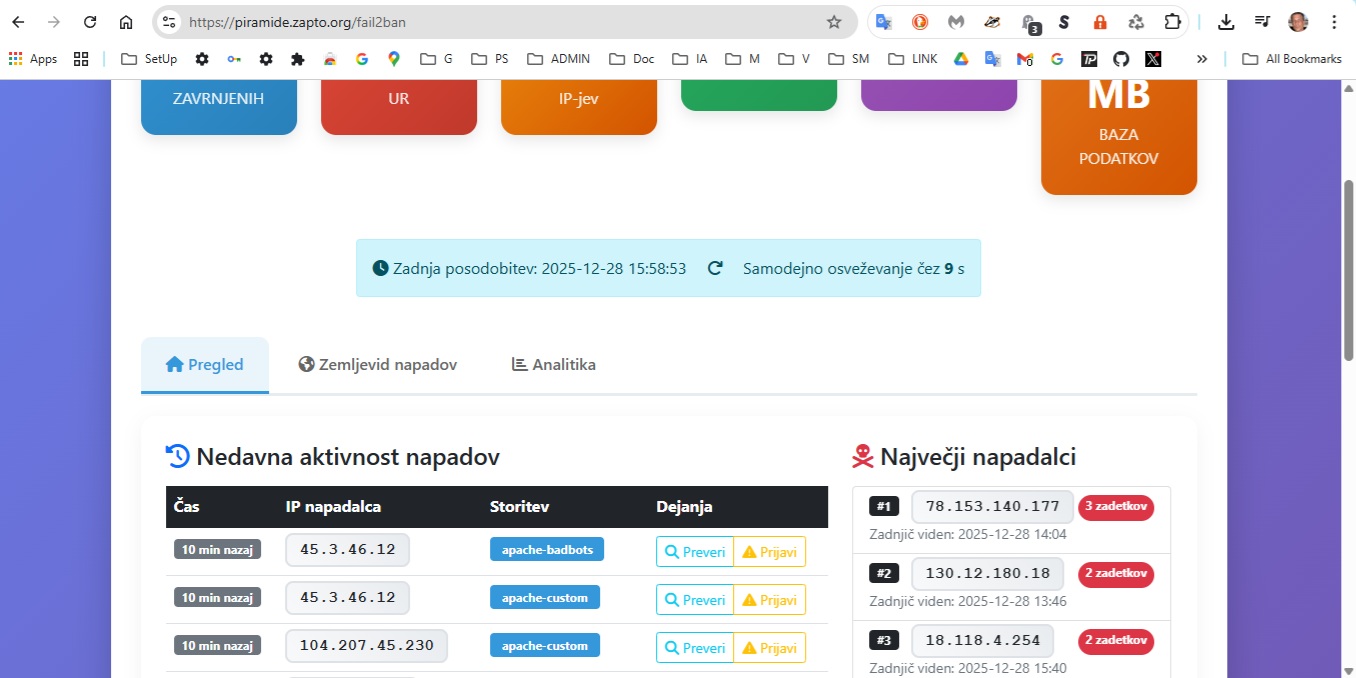This screenshot has width=1356, height=678.
Task: Open the All Bookmarks folder
Action: point(1292,59)
